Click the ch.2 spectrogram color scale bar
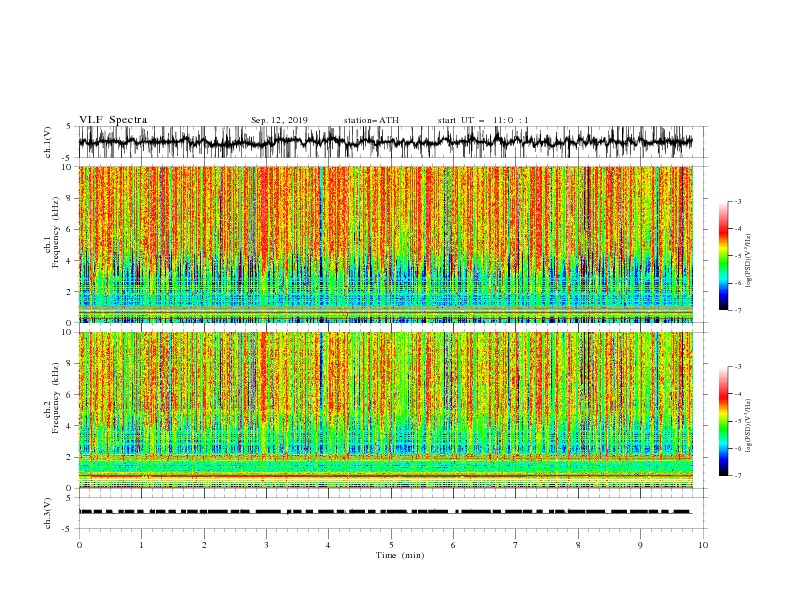 pyautogui.click(x=723, y=421)
